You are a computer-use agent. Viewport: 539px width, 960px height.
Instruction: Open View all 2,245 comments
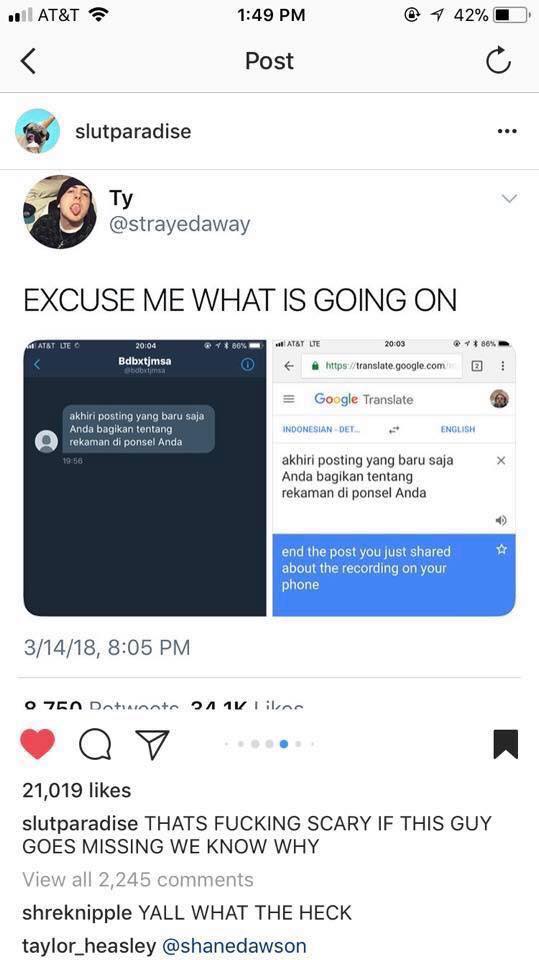pyautogui.click(x=138, y=880)
